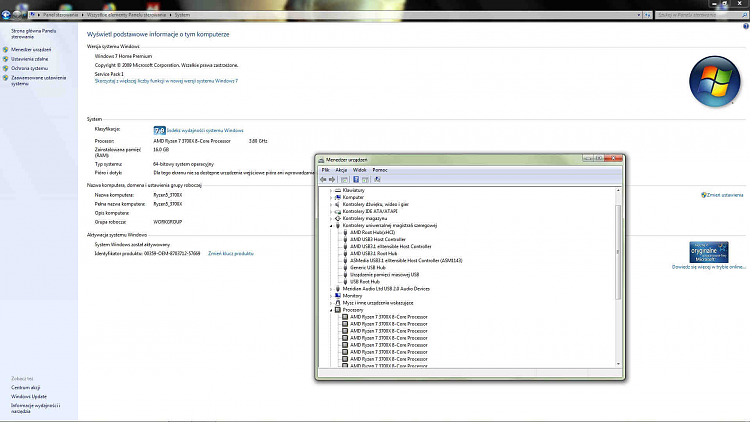The width and height of the screenshot is (750, 422).
Task: Click the Zmień klucz produktu link
Action: 231,254
